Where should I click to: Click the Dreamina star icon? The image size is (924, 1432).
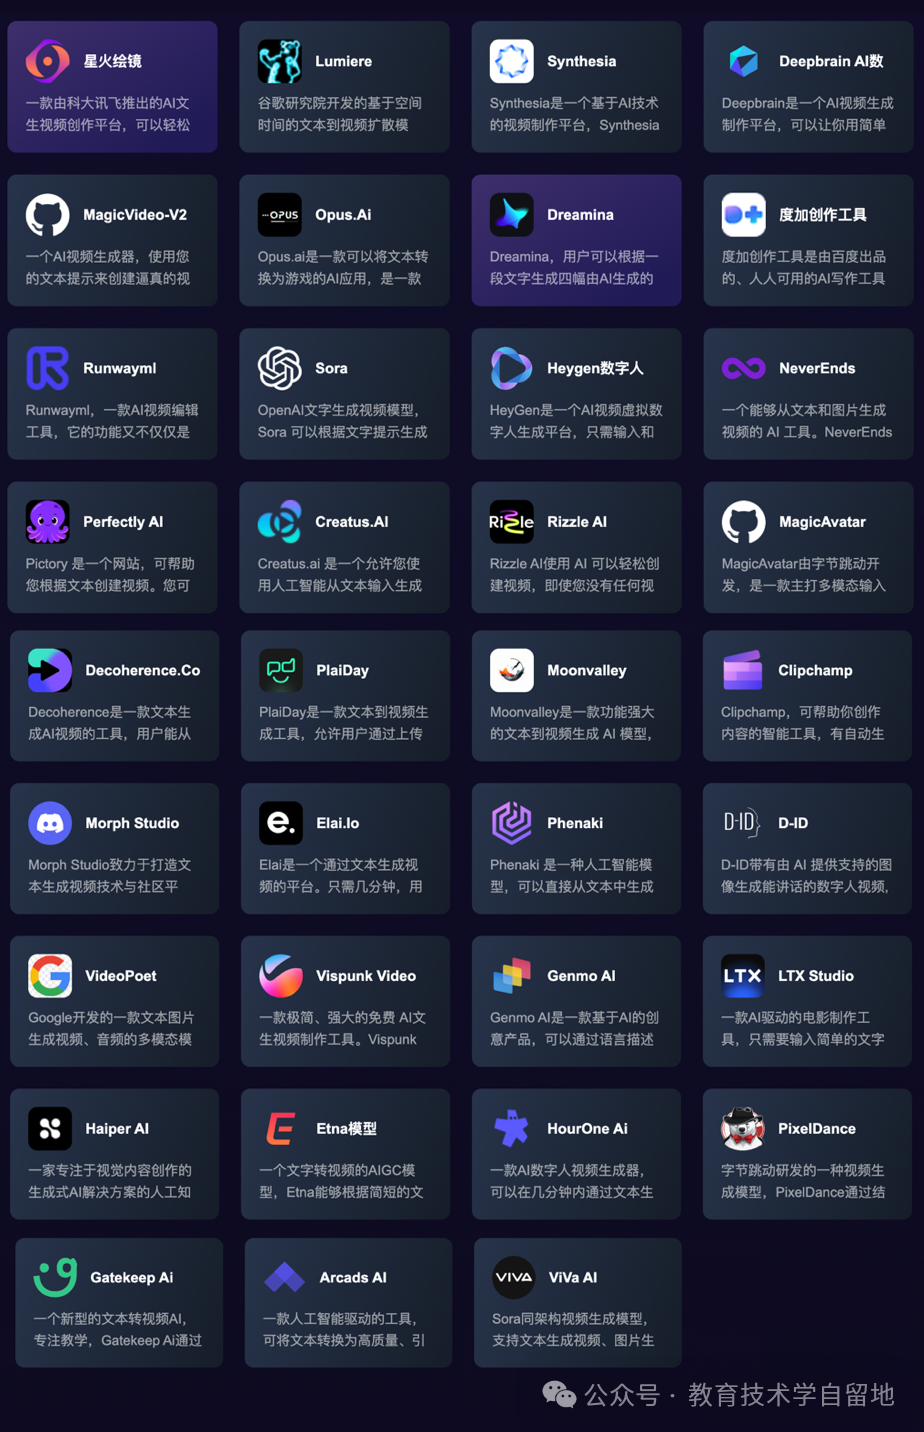[511, 215]
